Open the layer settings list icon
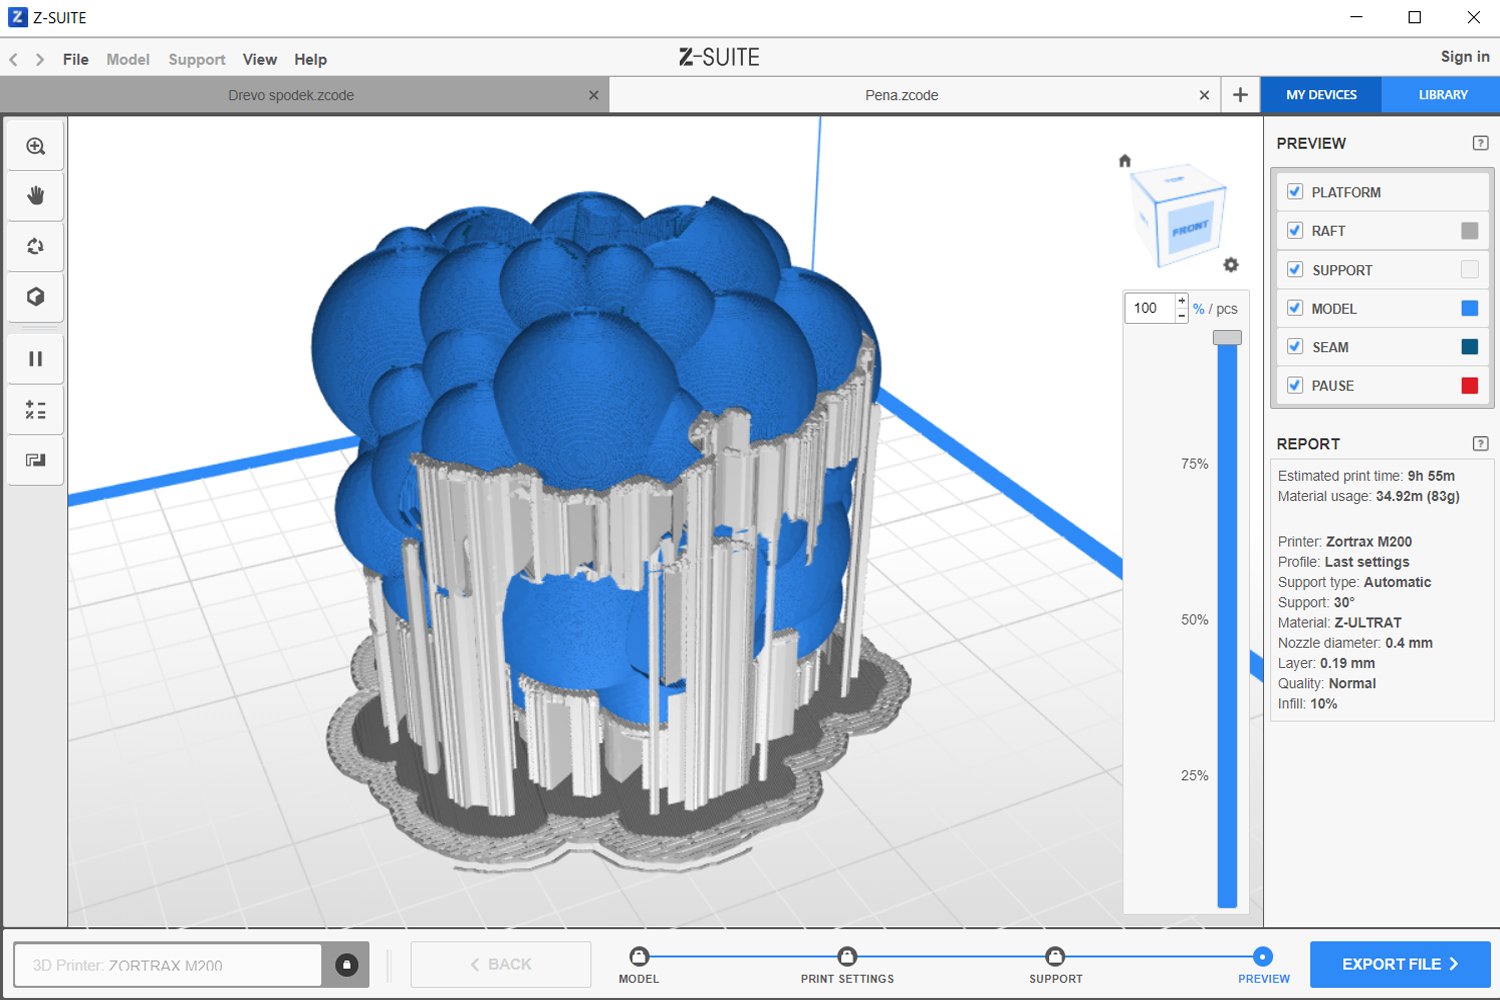 pyautogui.click(x=36, y=410)
